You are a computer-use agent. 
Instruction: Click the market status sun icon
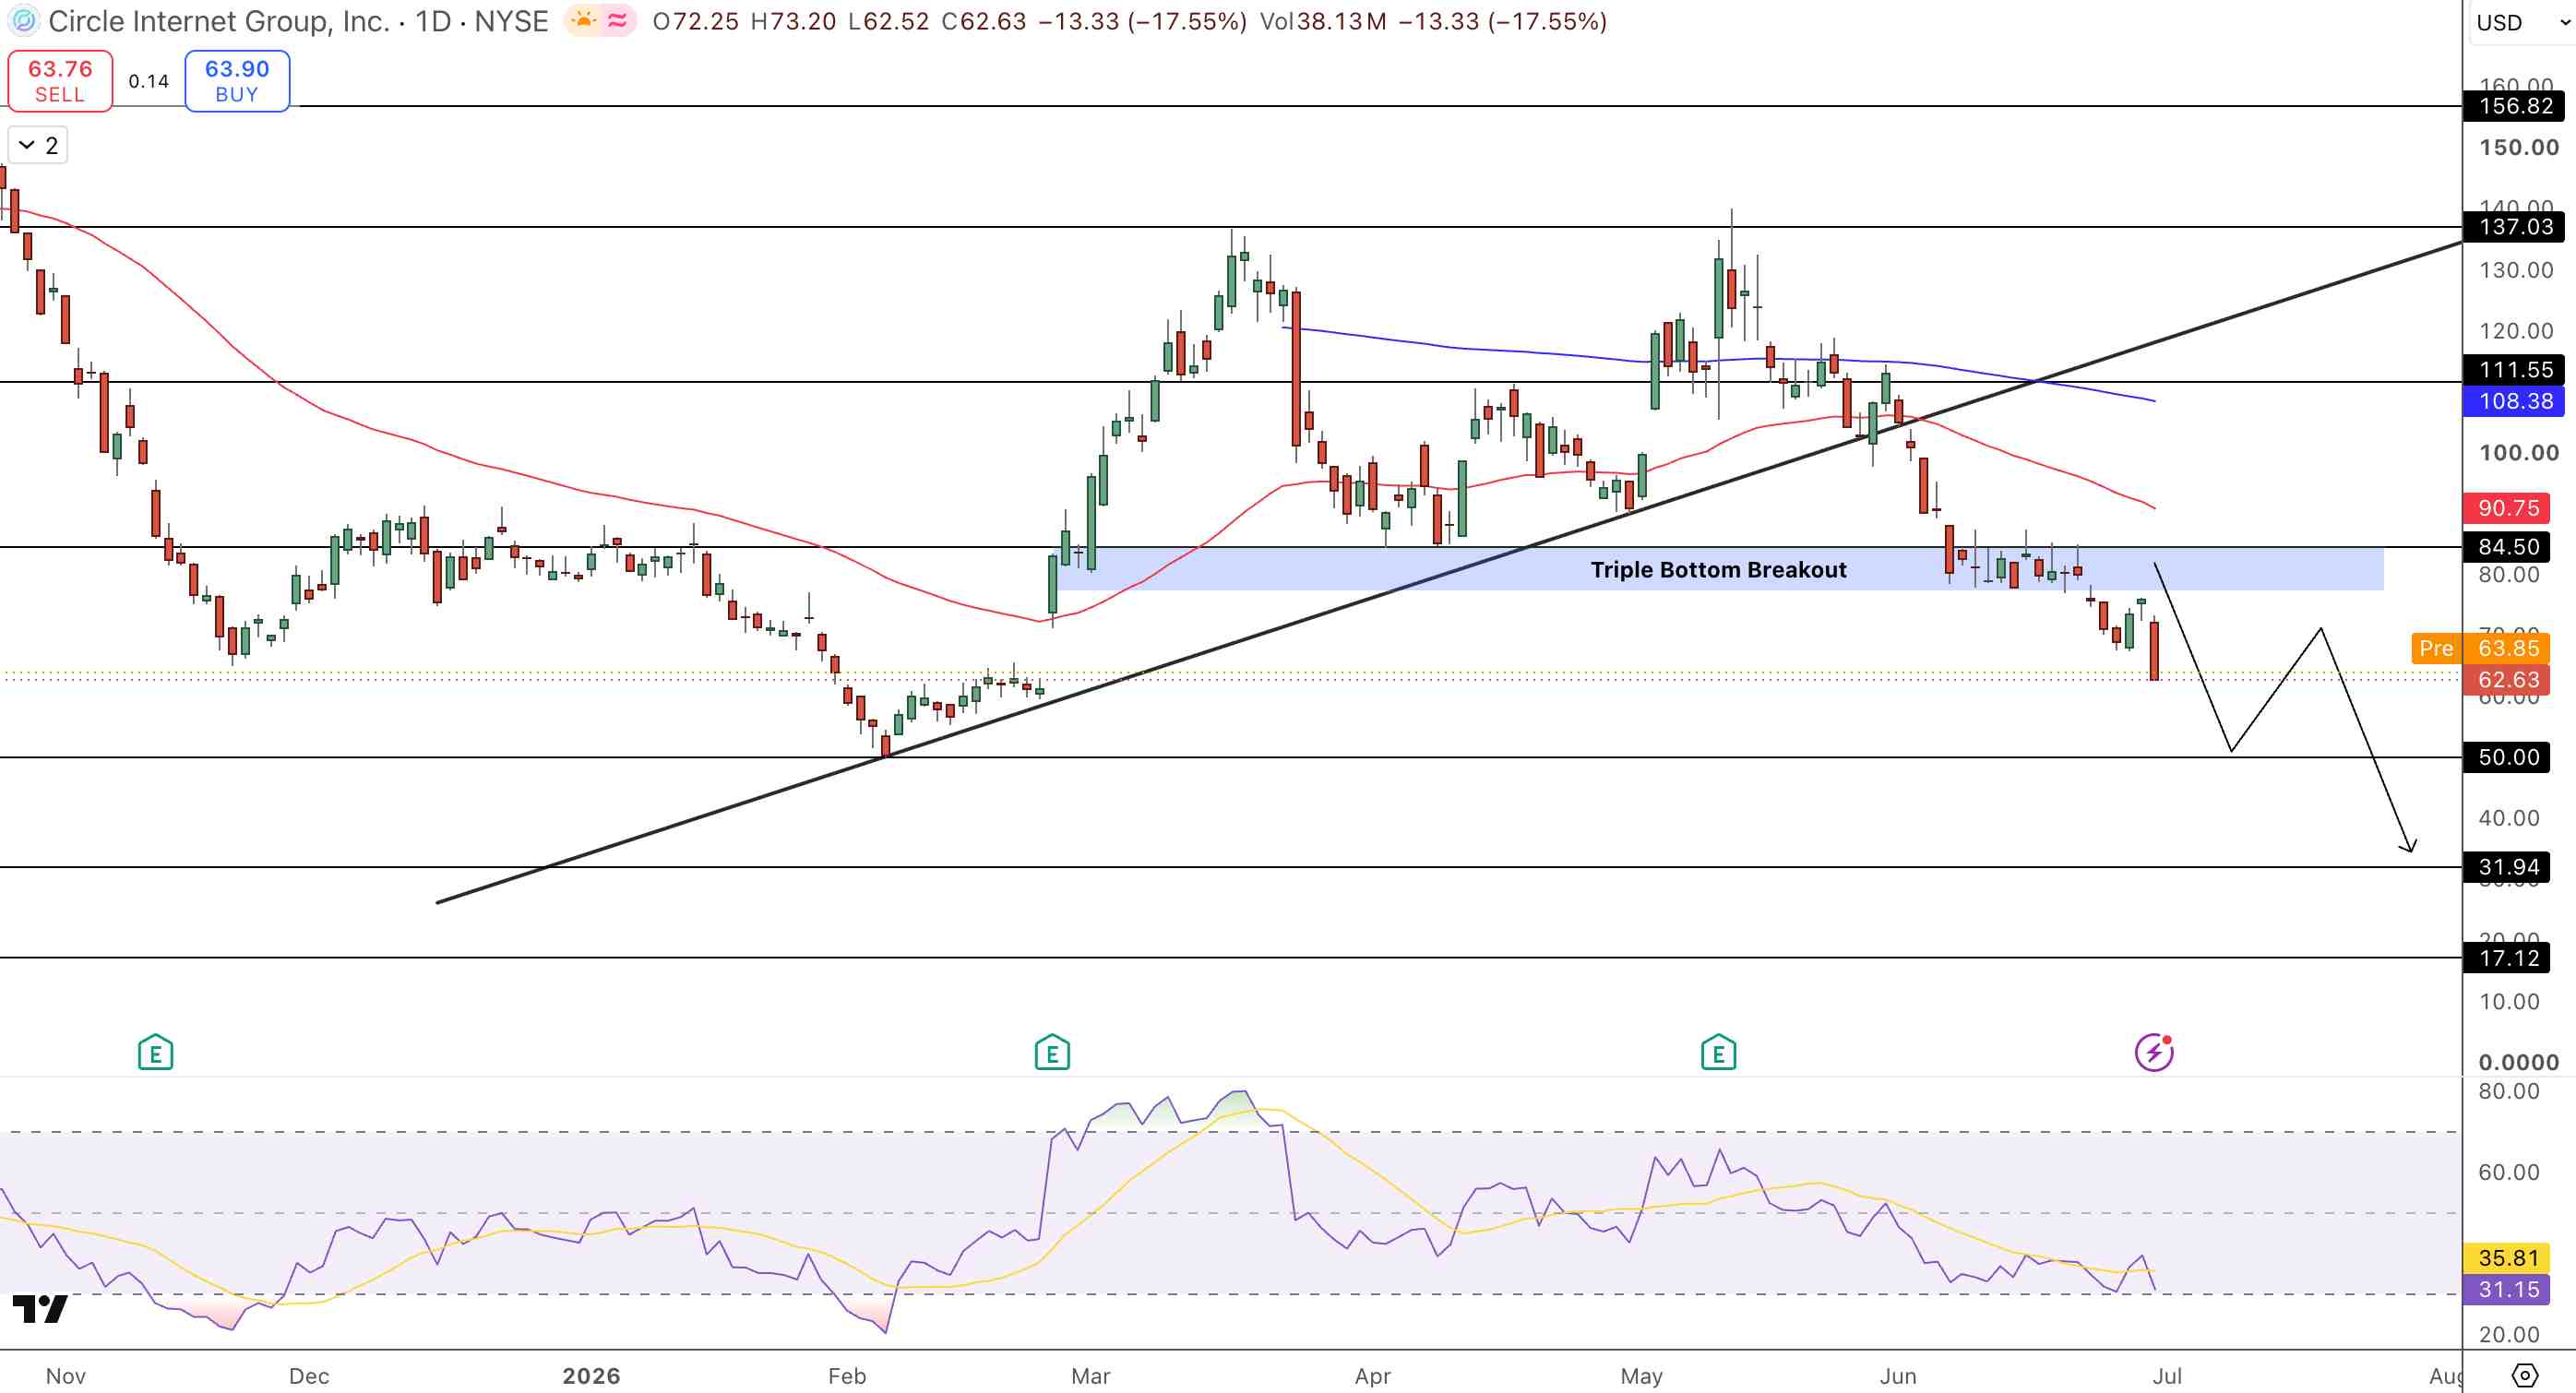coord(584,20)
